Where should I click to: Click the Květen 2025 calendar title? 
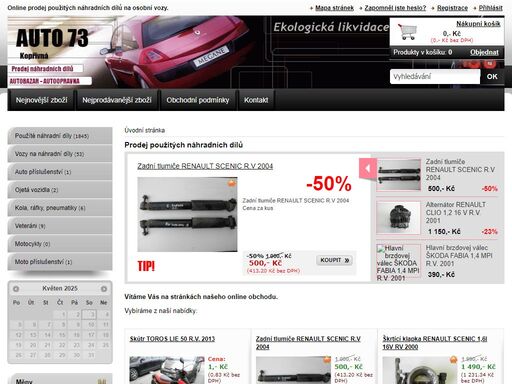[60, 288]
